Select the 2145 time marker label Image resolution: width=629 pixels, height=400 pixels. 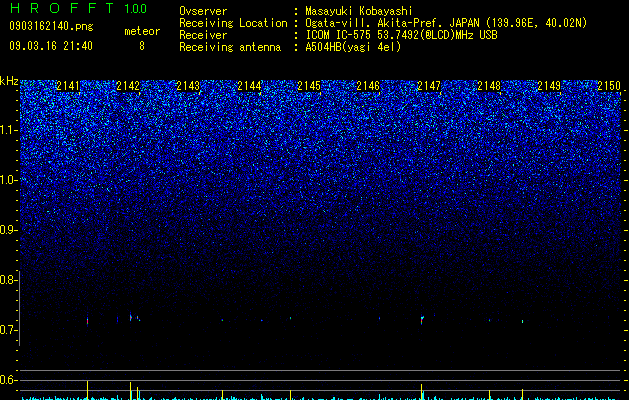pyautogui.click(x=309, y=86)
